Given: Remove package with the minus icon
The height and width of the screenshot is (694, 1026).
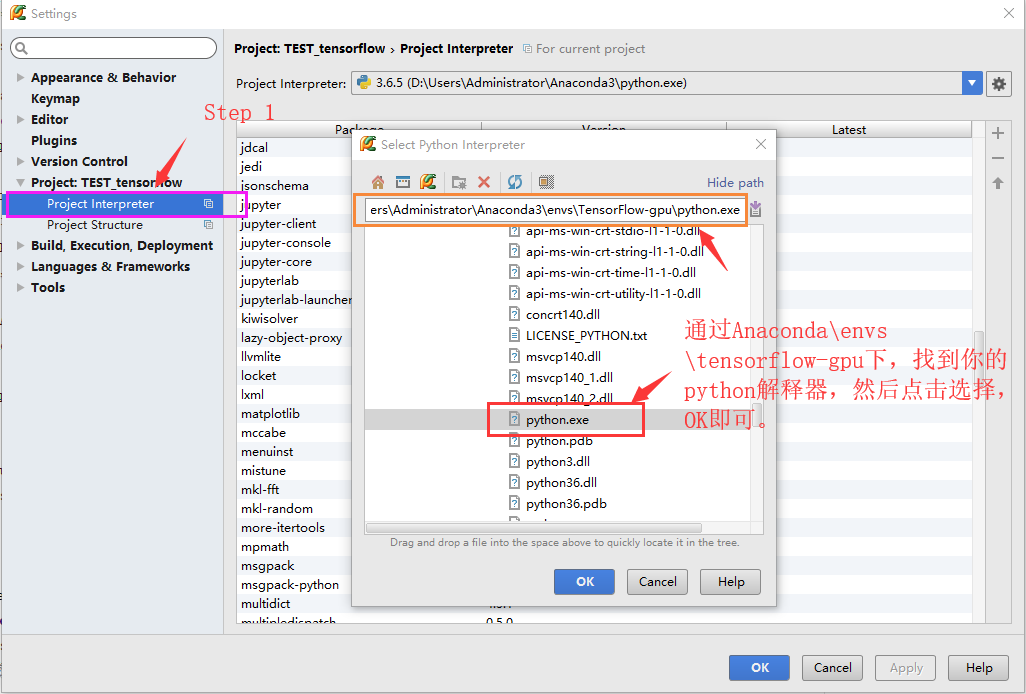Looking at the screenshot, I should [998, 158].
